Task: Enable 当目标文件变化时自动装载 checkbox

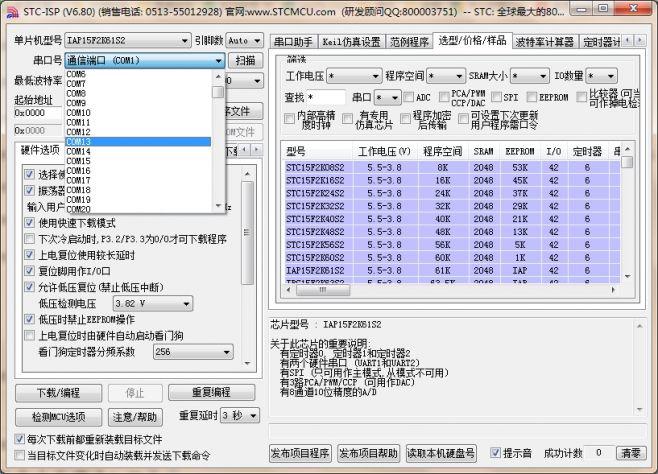Action: 19,455
